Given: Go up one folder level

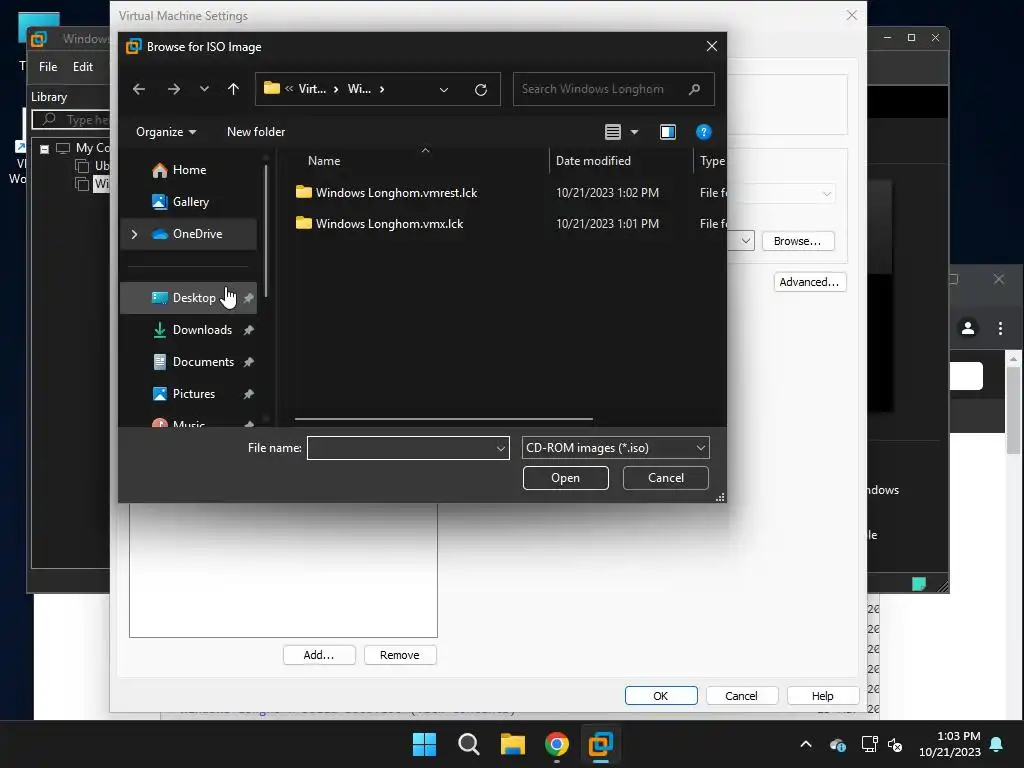Looking at the screenshot, I should [x=233, y=89].
